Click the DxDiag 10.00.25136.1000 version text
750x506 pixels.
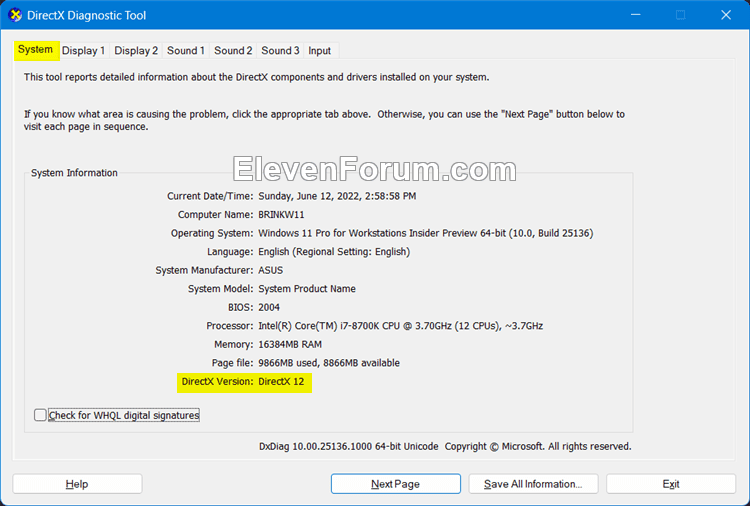[x=349, y=446]
